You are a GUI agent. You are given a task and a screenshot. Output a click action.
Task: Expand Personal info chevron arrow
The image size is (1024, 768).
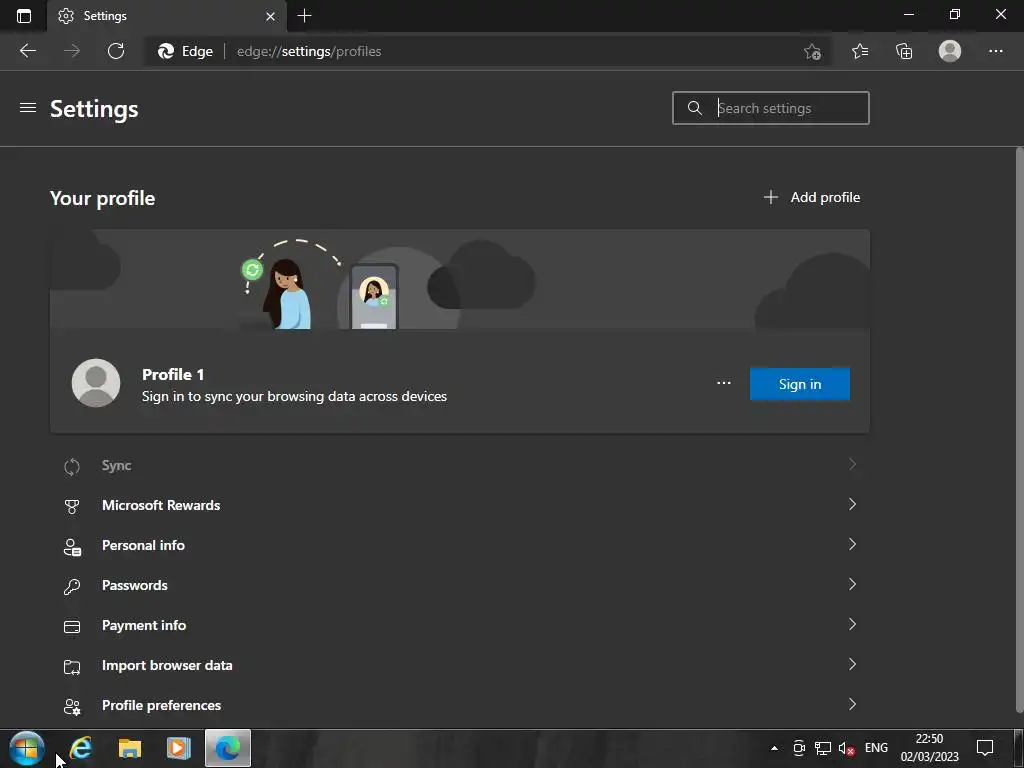click(852, 544)
